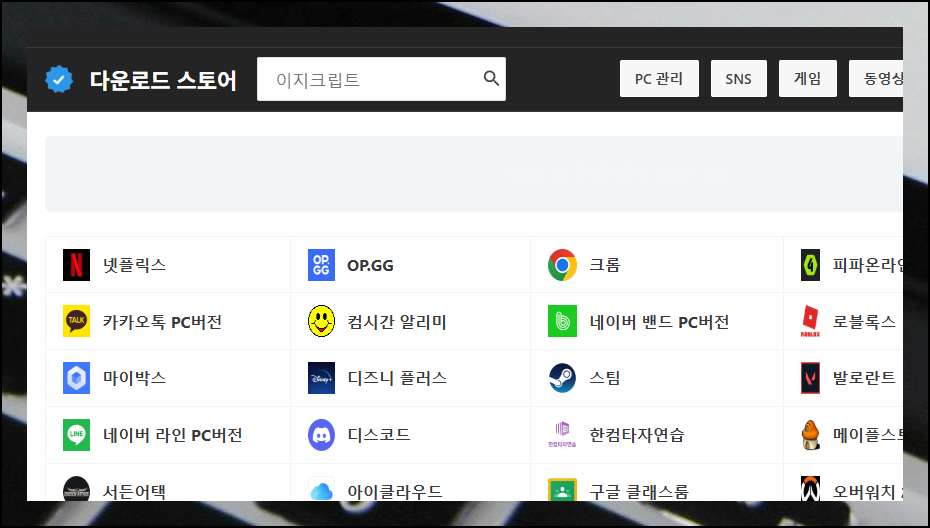The height and width of the screenshot is (528, 930).
Task: Open 네이버 라인 PC버전 link
Action: point(173,435)
